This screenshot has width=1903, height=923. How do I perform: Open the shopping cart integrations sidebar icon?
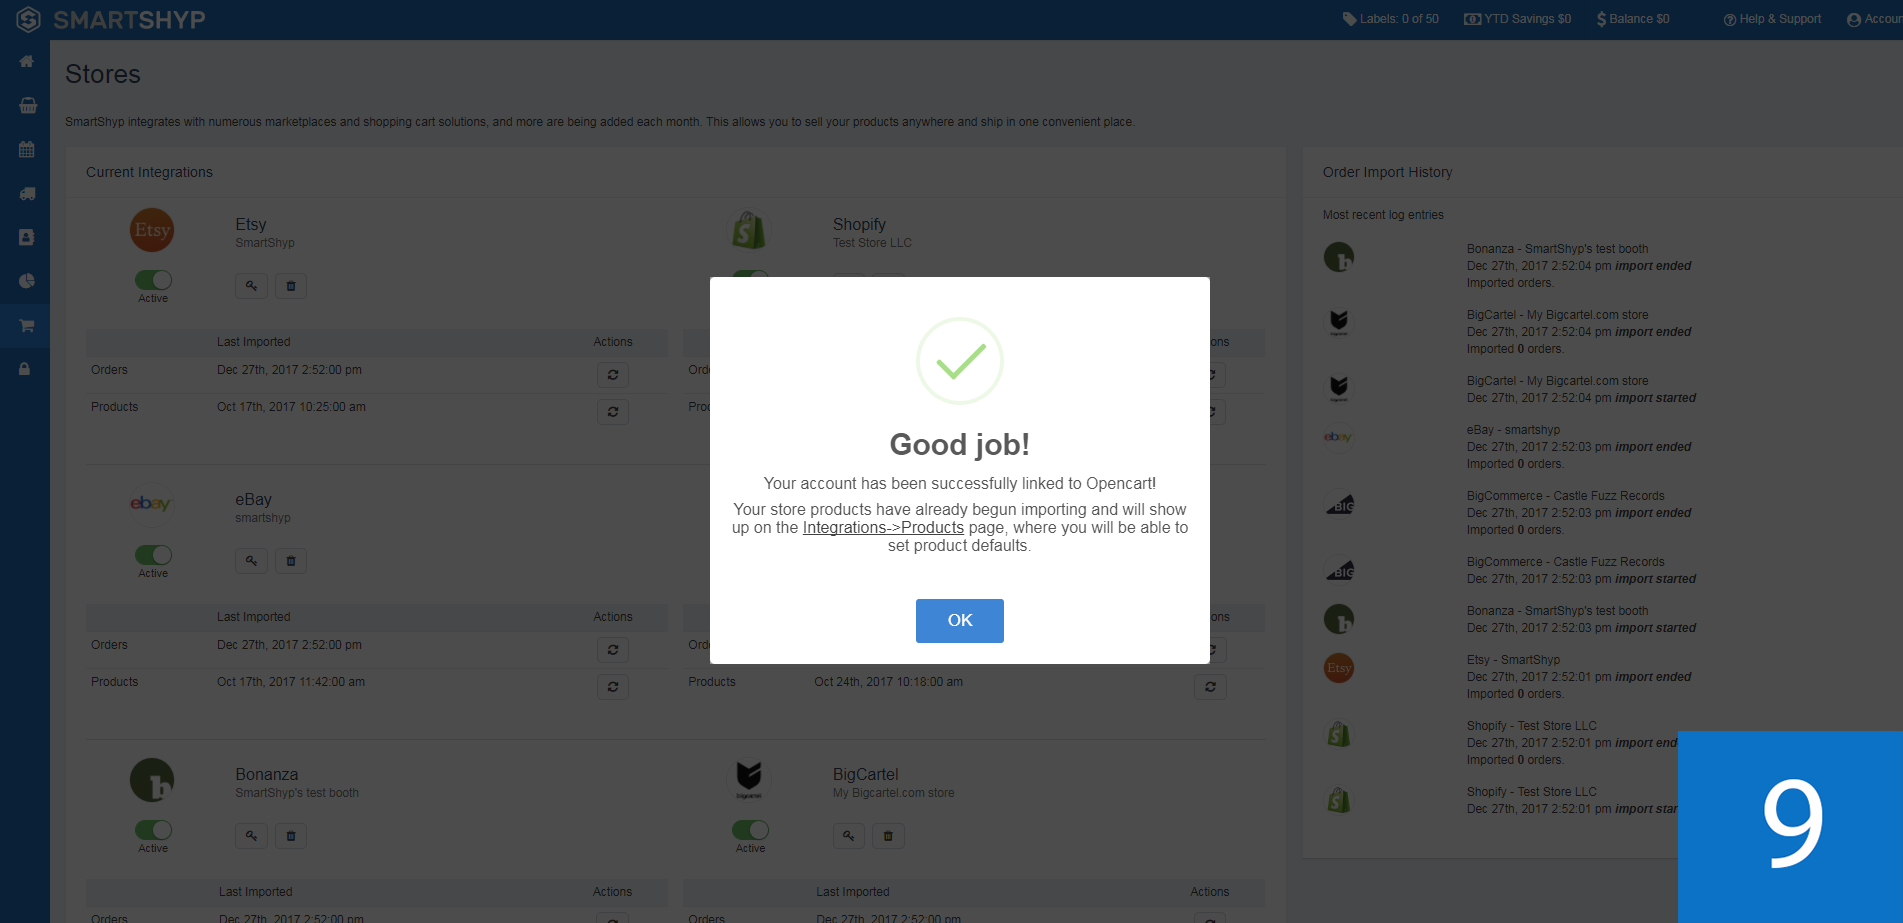point(27,326)
